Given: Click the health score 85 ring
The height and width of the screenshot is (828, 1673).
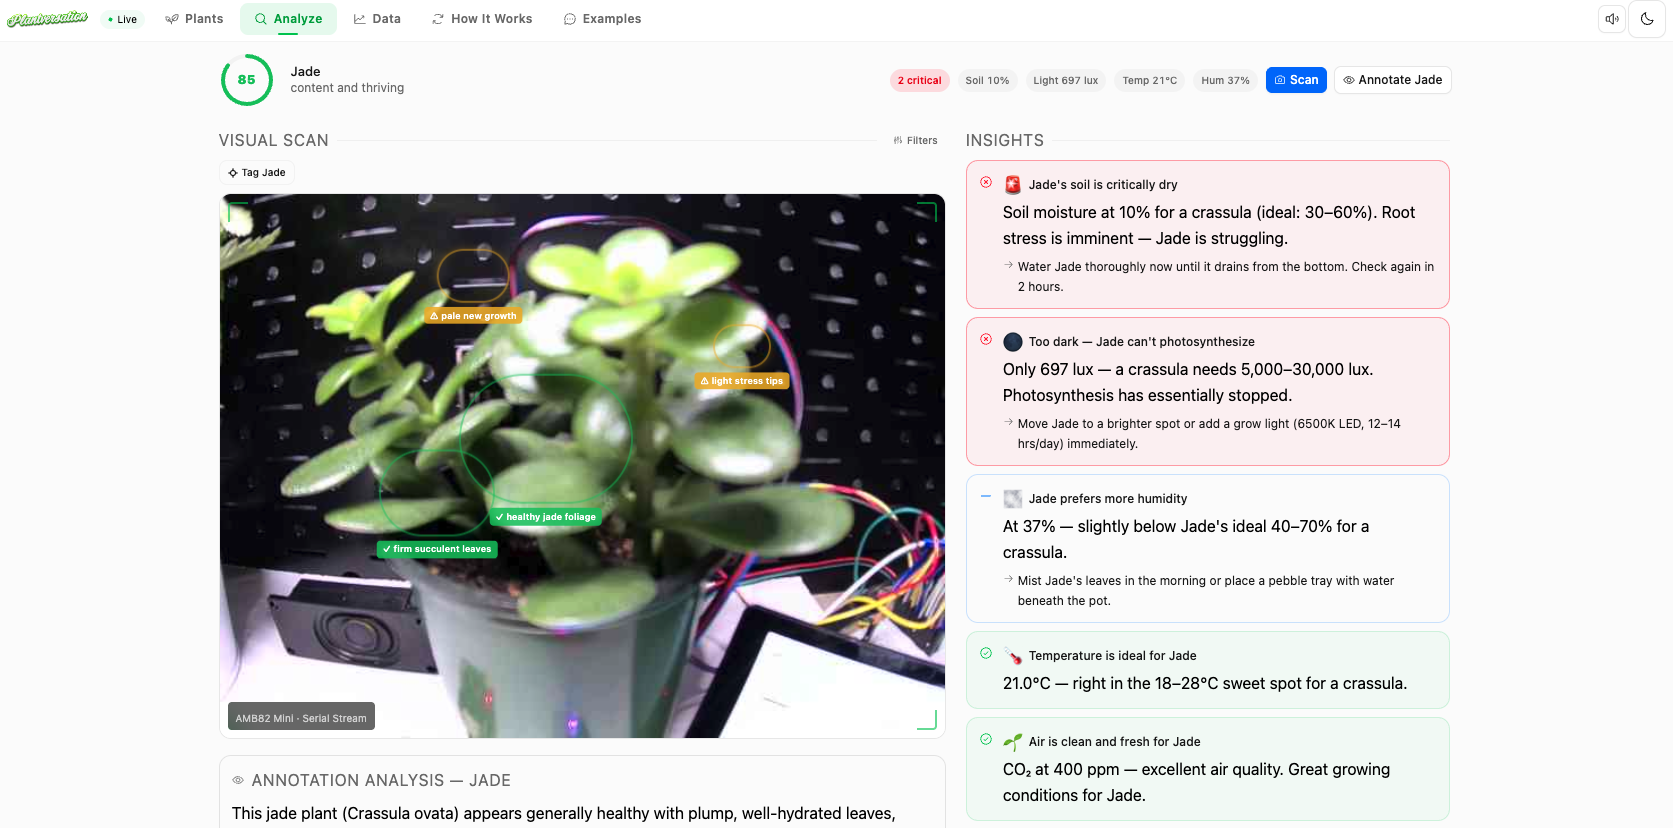Looking at the screenshot, I should click(246, 80).
